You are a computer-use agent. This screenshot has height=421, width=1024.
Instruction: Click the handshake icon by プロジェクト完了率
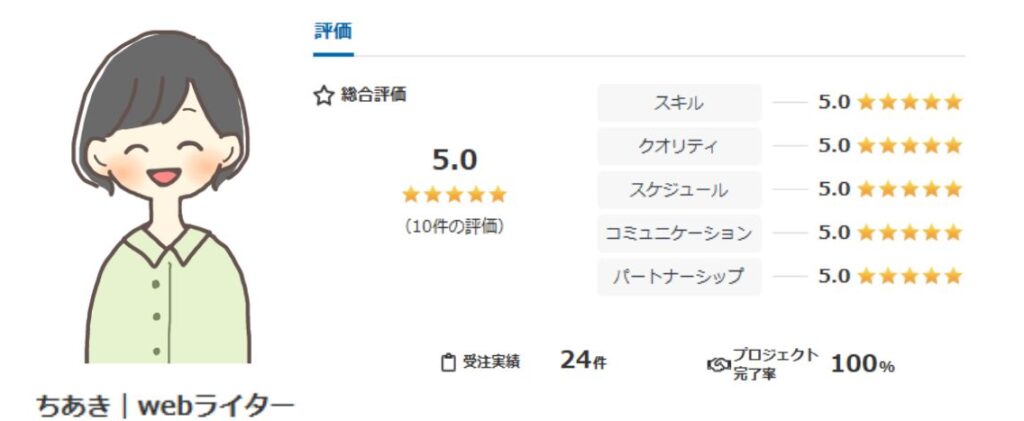pyautogui.click(x=718, y=364)
